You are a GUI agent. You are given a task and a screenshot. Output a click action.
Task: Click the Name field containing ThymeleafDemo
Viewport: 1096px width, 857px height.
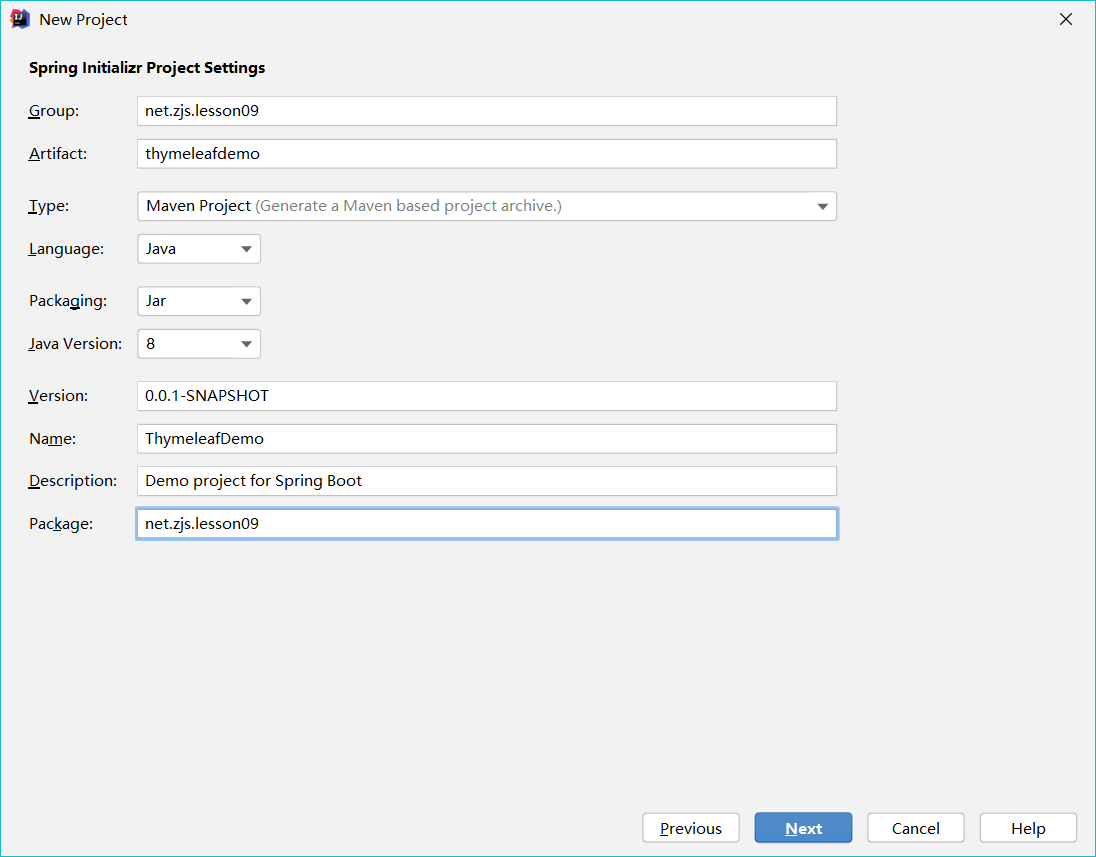(486, 439)
